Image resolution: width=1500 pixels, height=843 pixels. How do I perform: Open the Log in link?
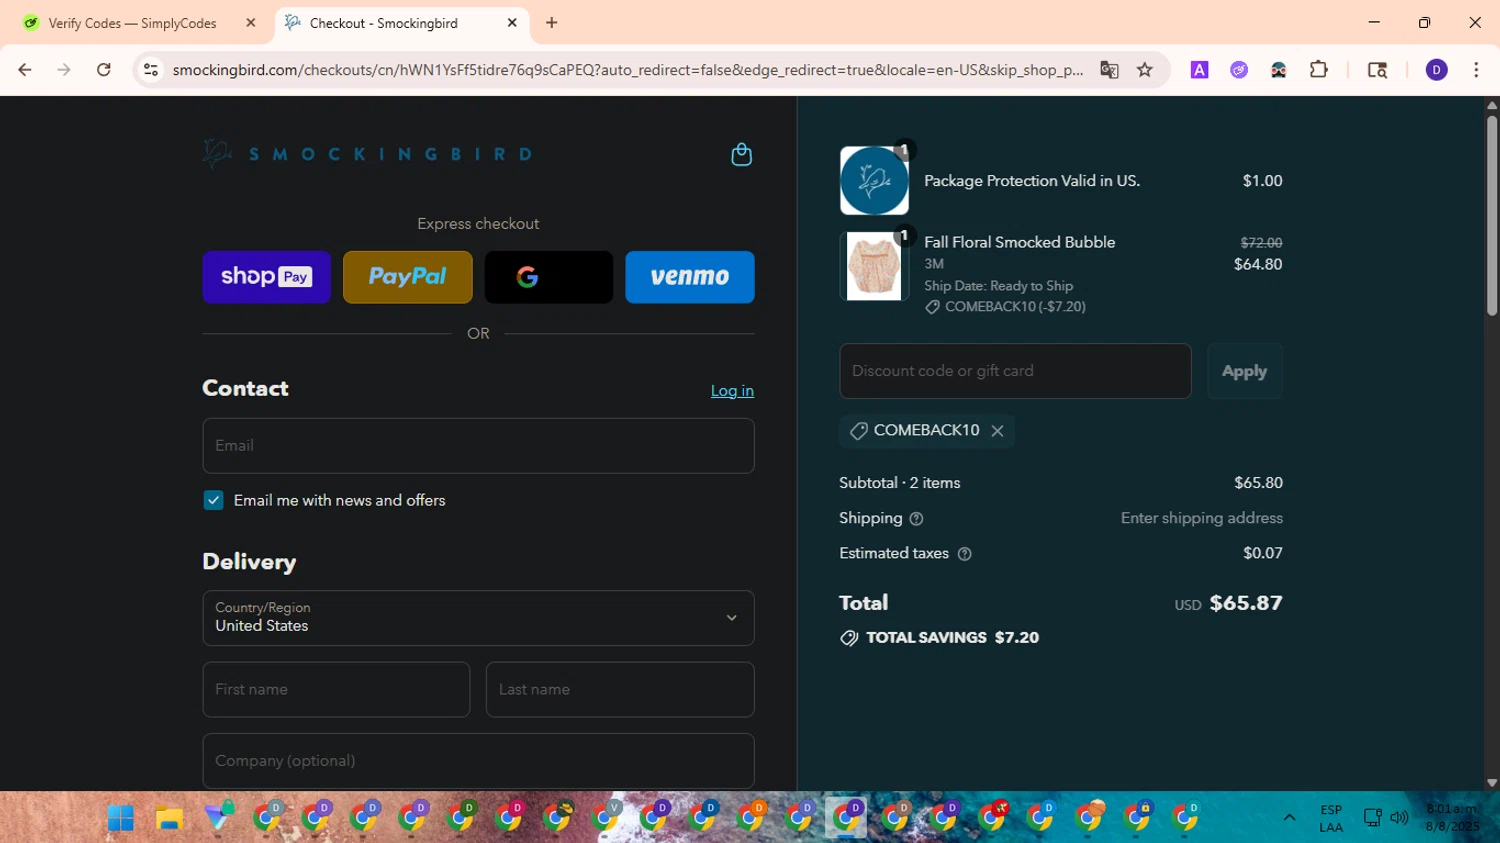(x=732, y=391)
